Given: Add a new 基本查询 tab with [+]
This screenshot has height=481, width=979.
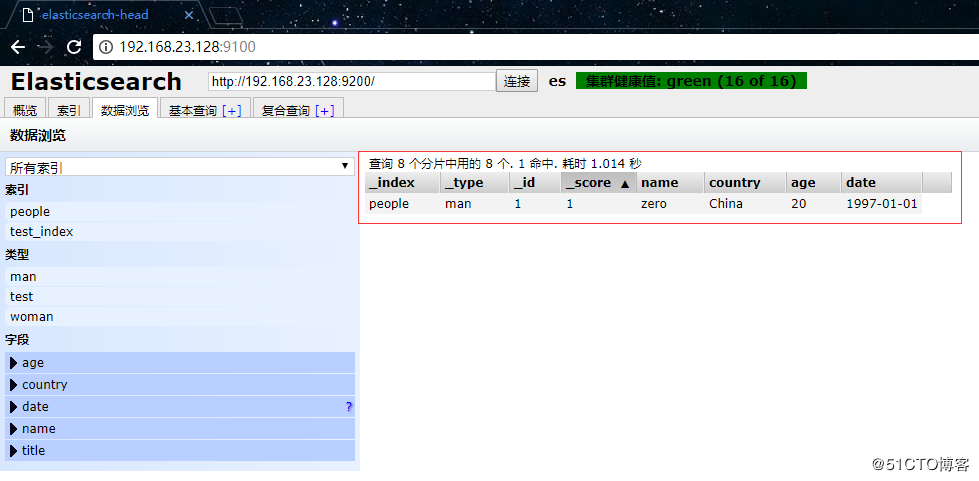Looking at the screenshot, I should click(232, 111).
